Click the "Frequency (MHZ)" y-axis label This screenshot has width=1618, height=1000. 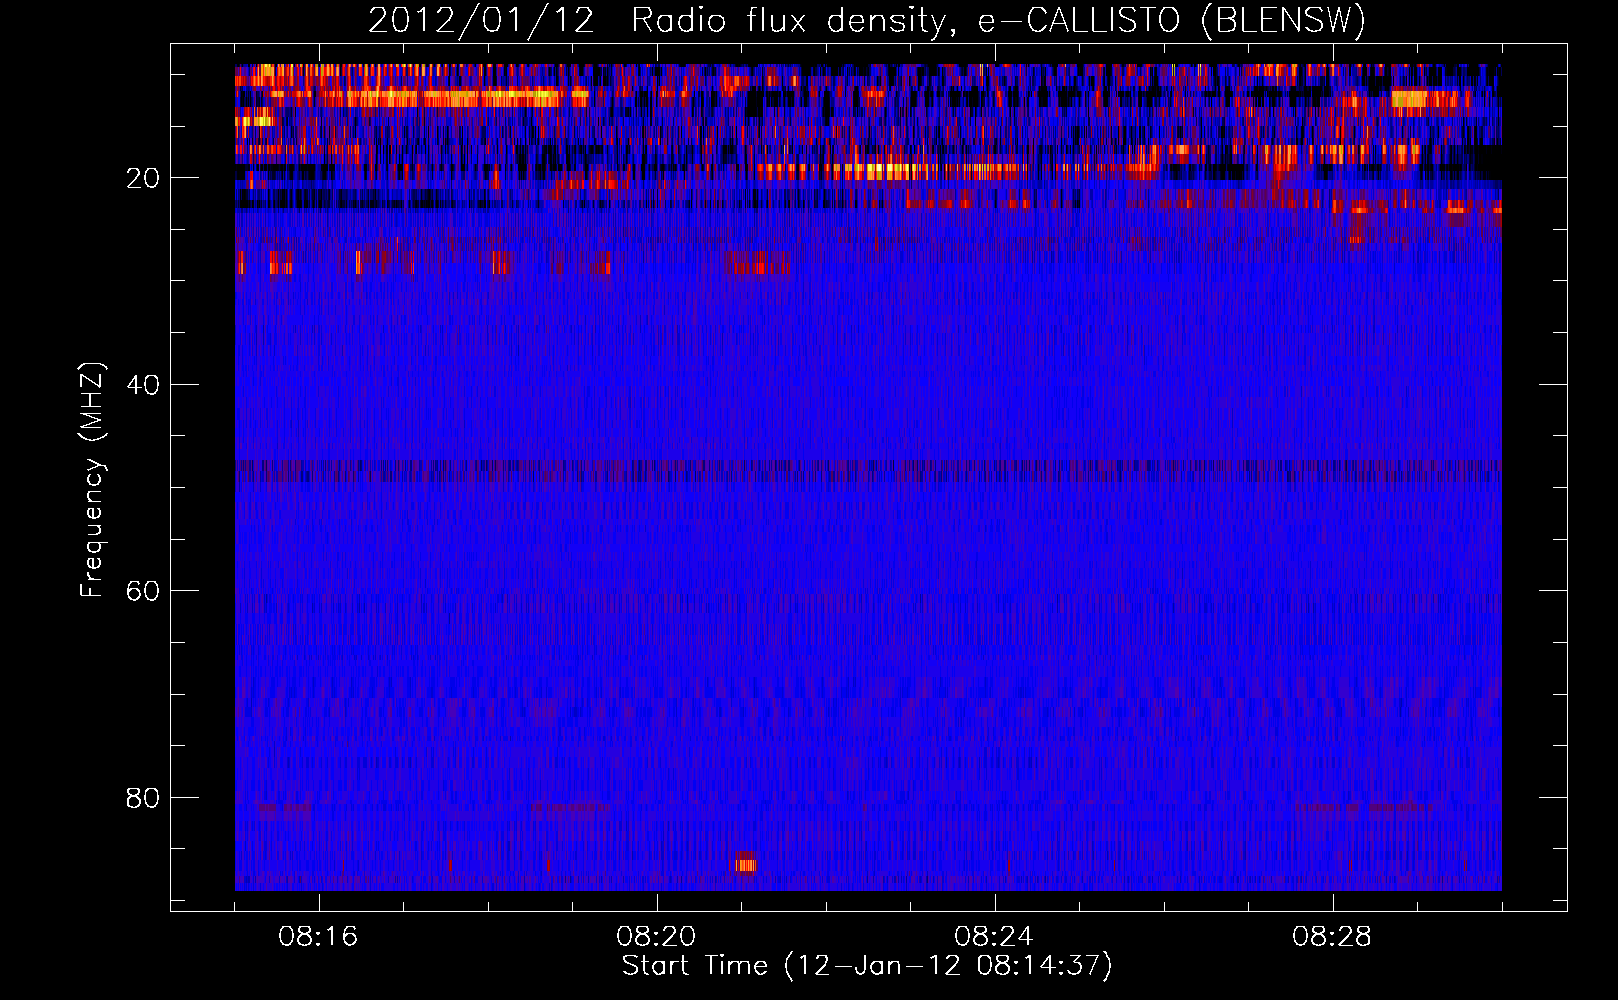(x=91, y=480)
